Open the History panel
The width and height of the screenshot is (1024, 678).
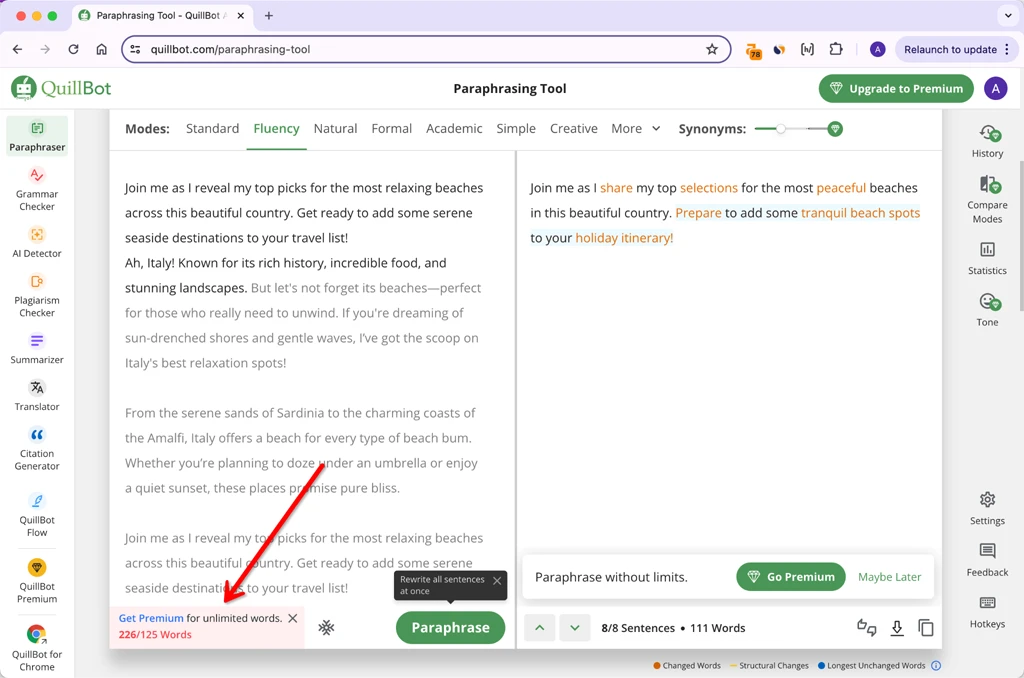987,141
